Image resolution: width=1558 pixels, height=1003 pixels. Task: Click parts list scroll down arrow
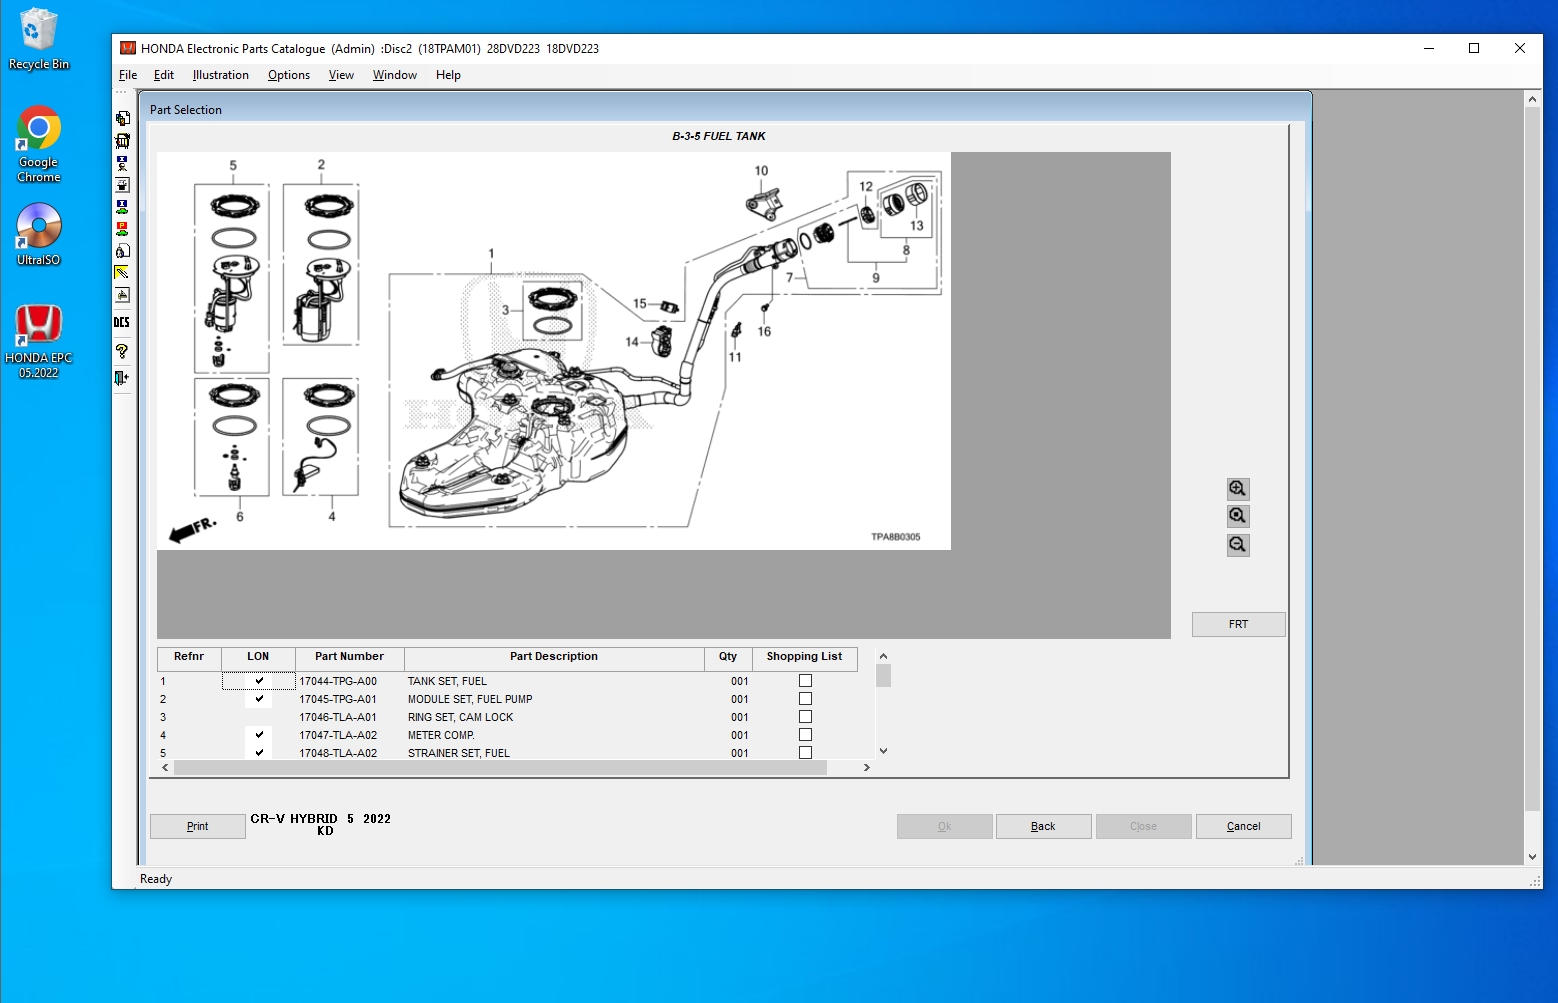(883, 751)
